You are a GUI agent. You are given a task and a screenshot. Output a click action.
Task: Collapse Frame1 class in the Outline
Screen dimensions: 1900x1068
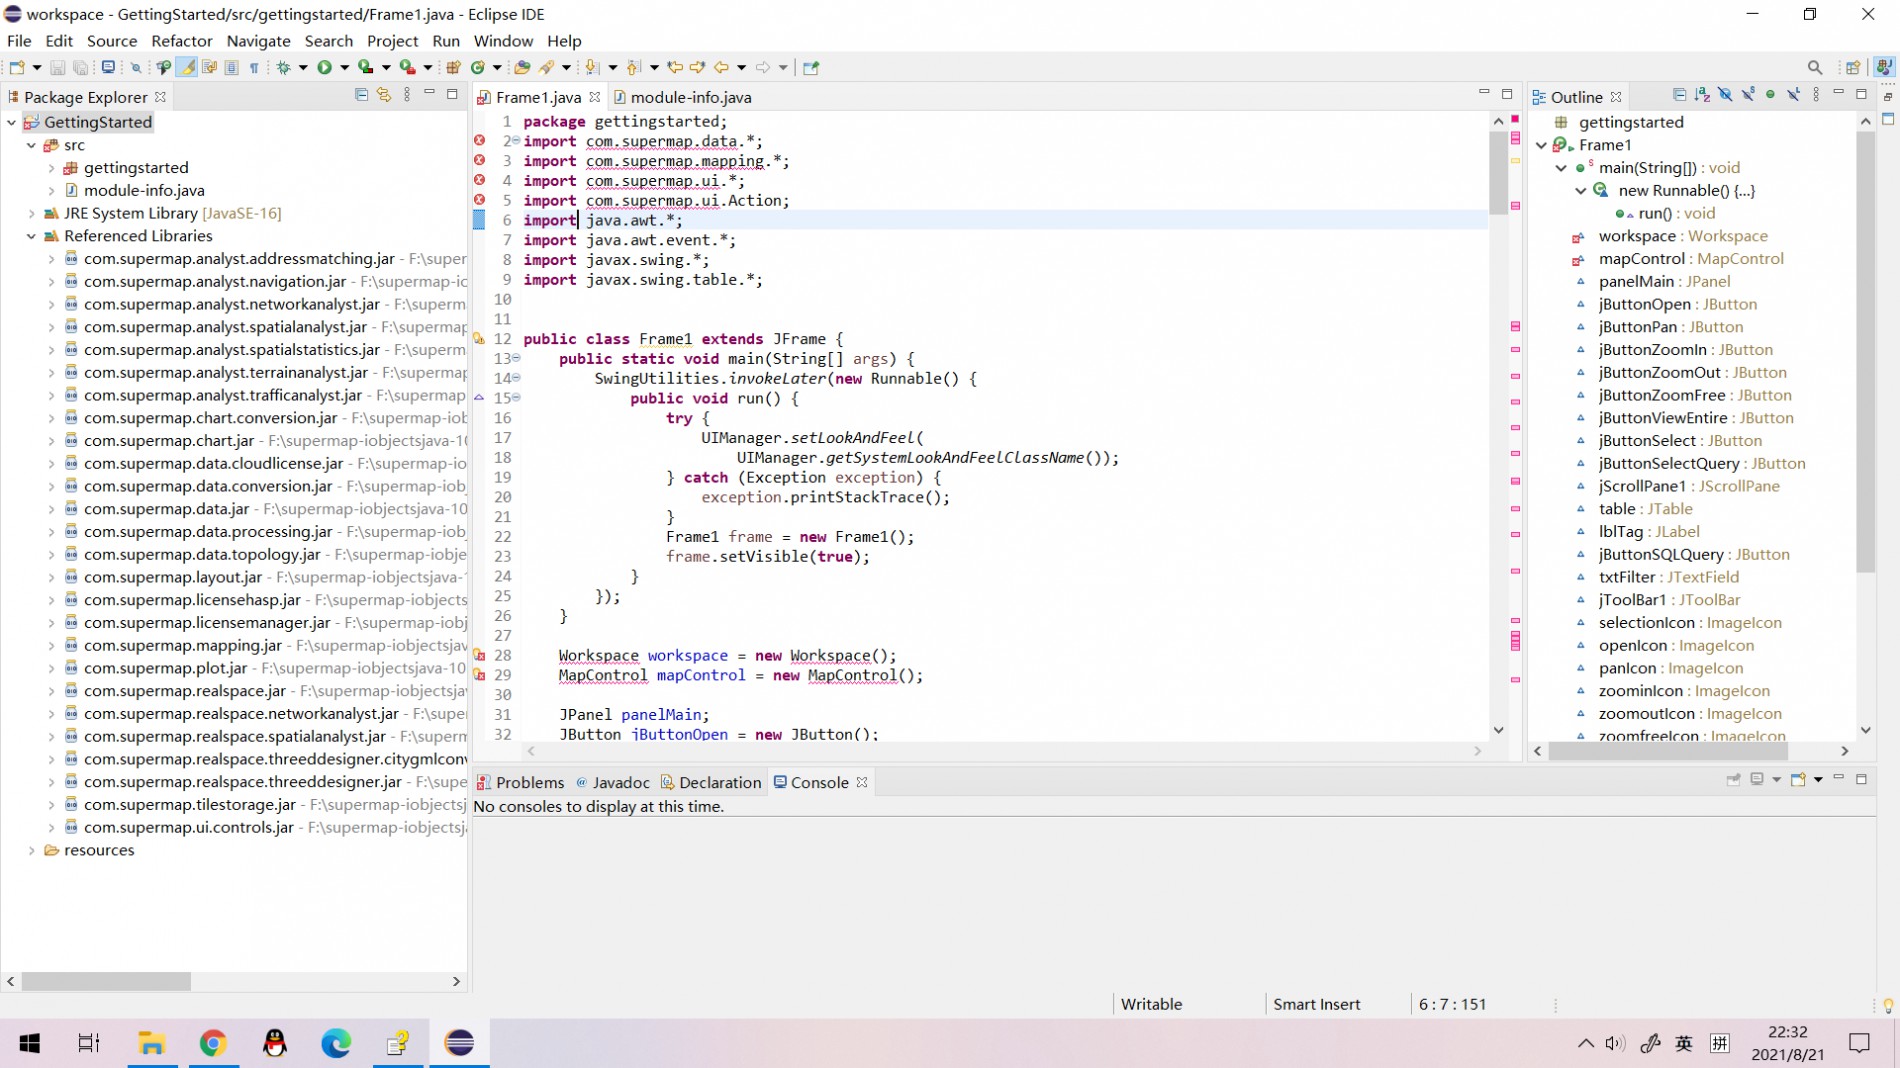pos(1541,145)
